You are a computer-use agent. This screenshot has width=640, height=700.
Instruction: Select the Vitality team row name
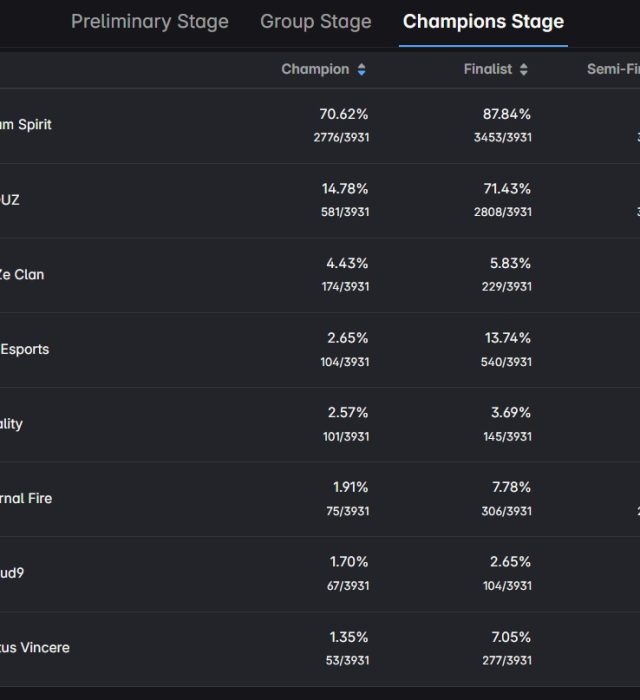11,424
